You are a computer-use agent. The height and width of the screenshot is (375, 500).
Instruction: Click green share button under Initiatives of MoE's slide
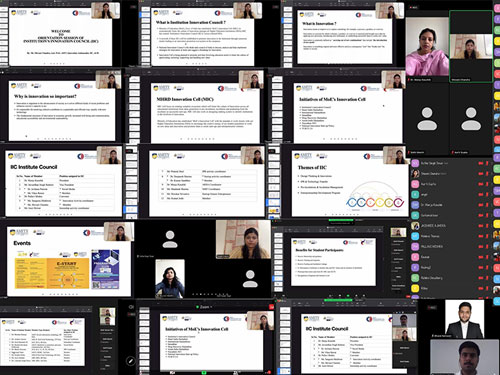tap(204, 372)
